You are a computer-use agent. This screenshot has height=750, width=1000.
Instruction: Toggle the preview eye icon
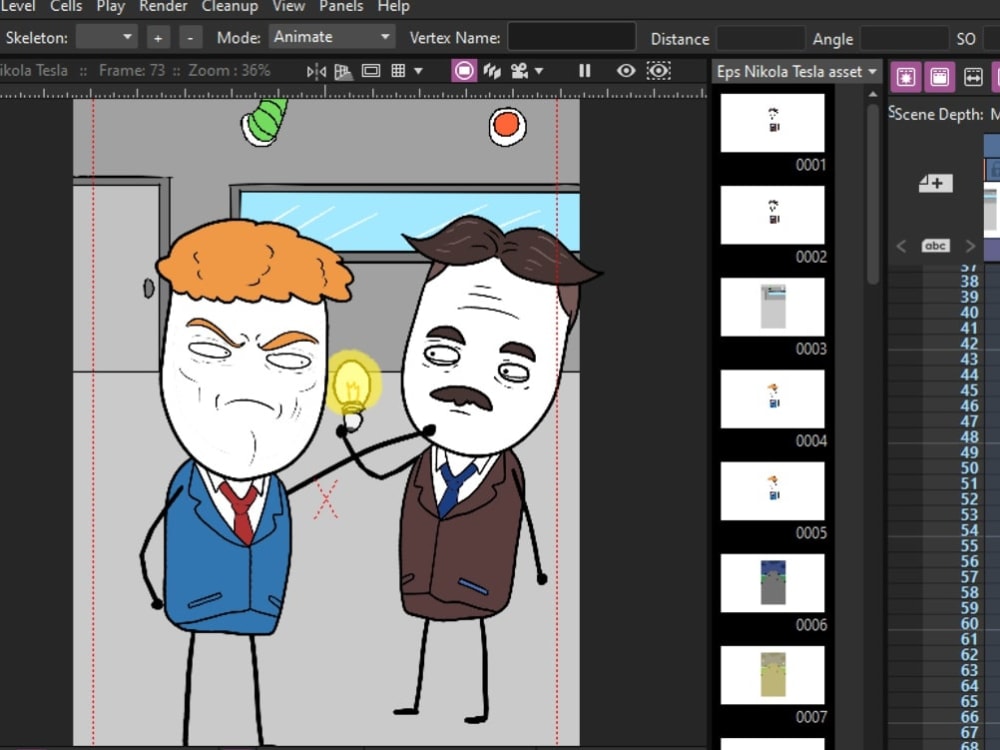pyautogui.click(x=626, y=71)
